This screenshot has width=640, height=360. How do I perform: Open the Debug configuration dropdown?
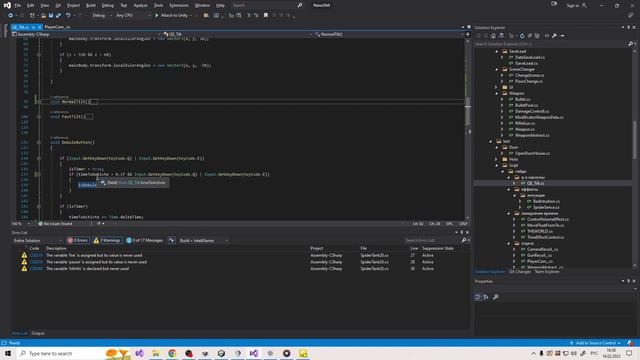(102, 15)
